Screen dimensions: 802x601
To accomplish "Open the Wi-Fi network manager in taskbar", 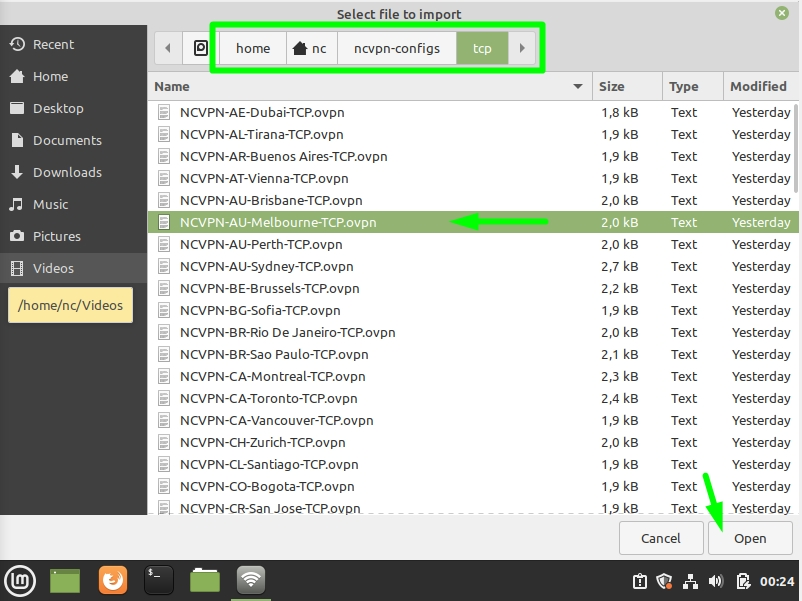I will [x=250, y=580].
